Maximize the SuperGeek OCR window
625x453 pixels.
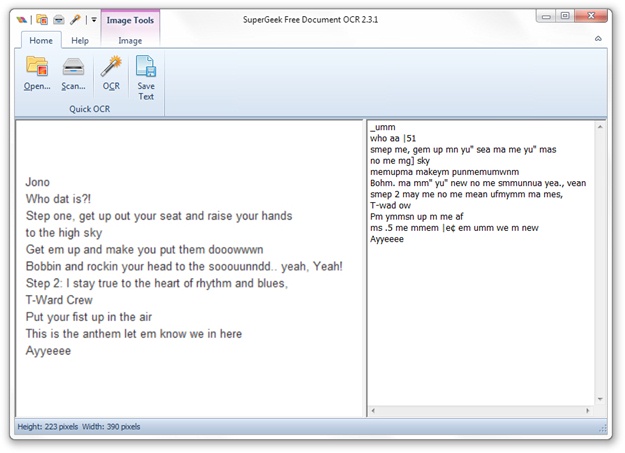565,16
